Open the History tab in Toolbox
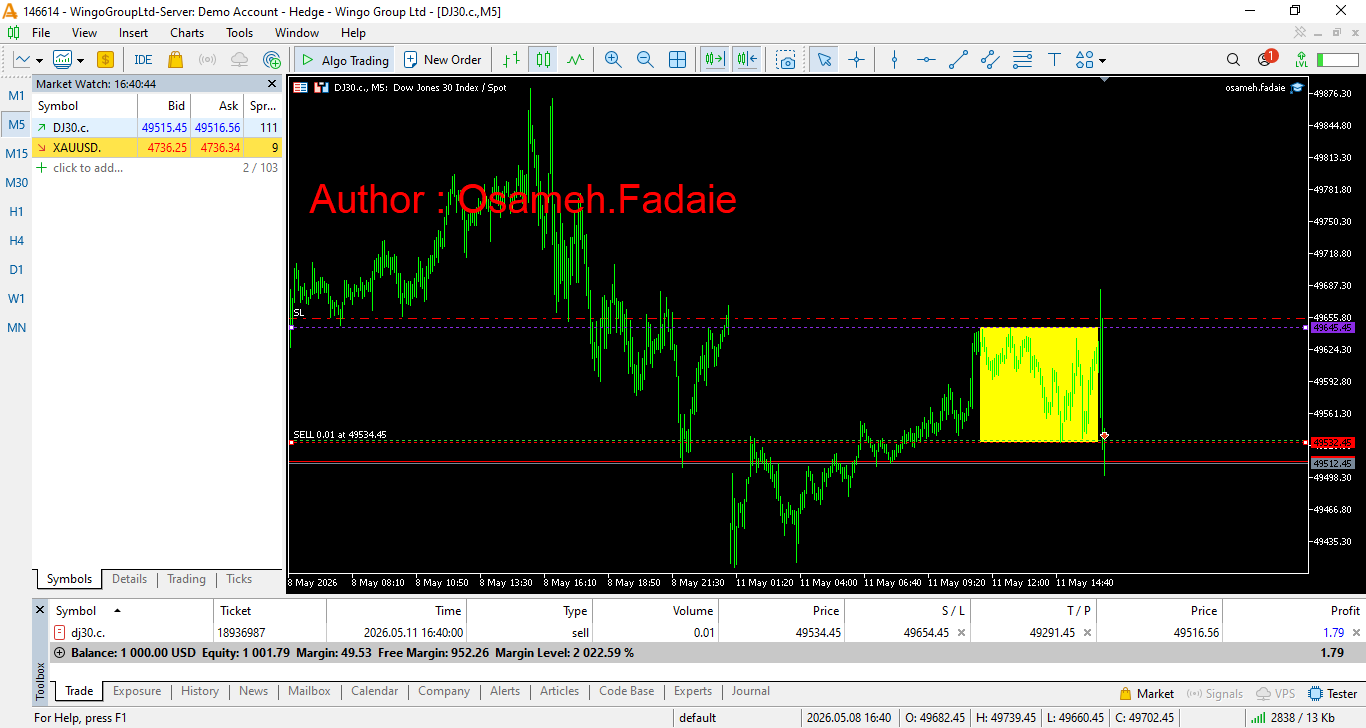 (200, 691)
